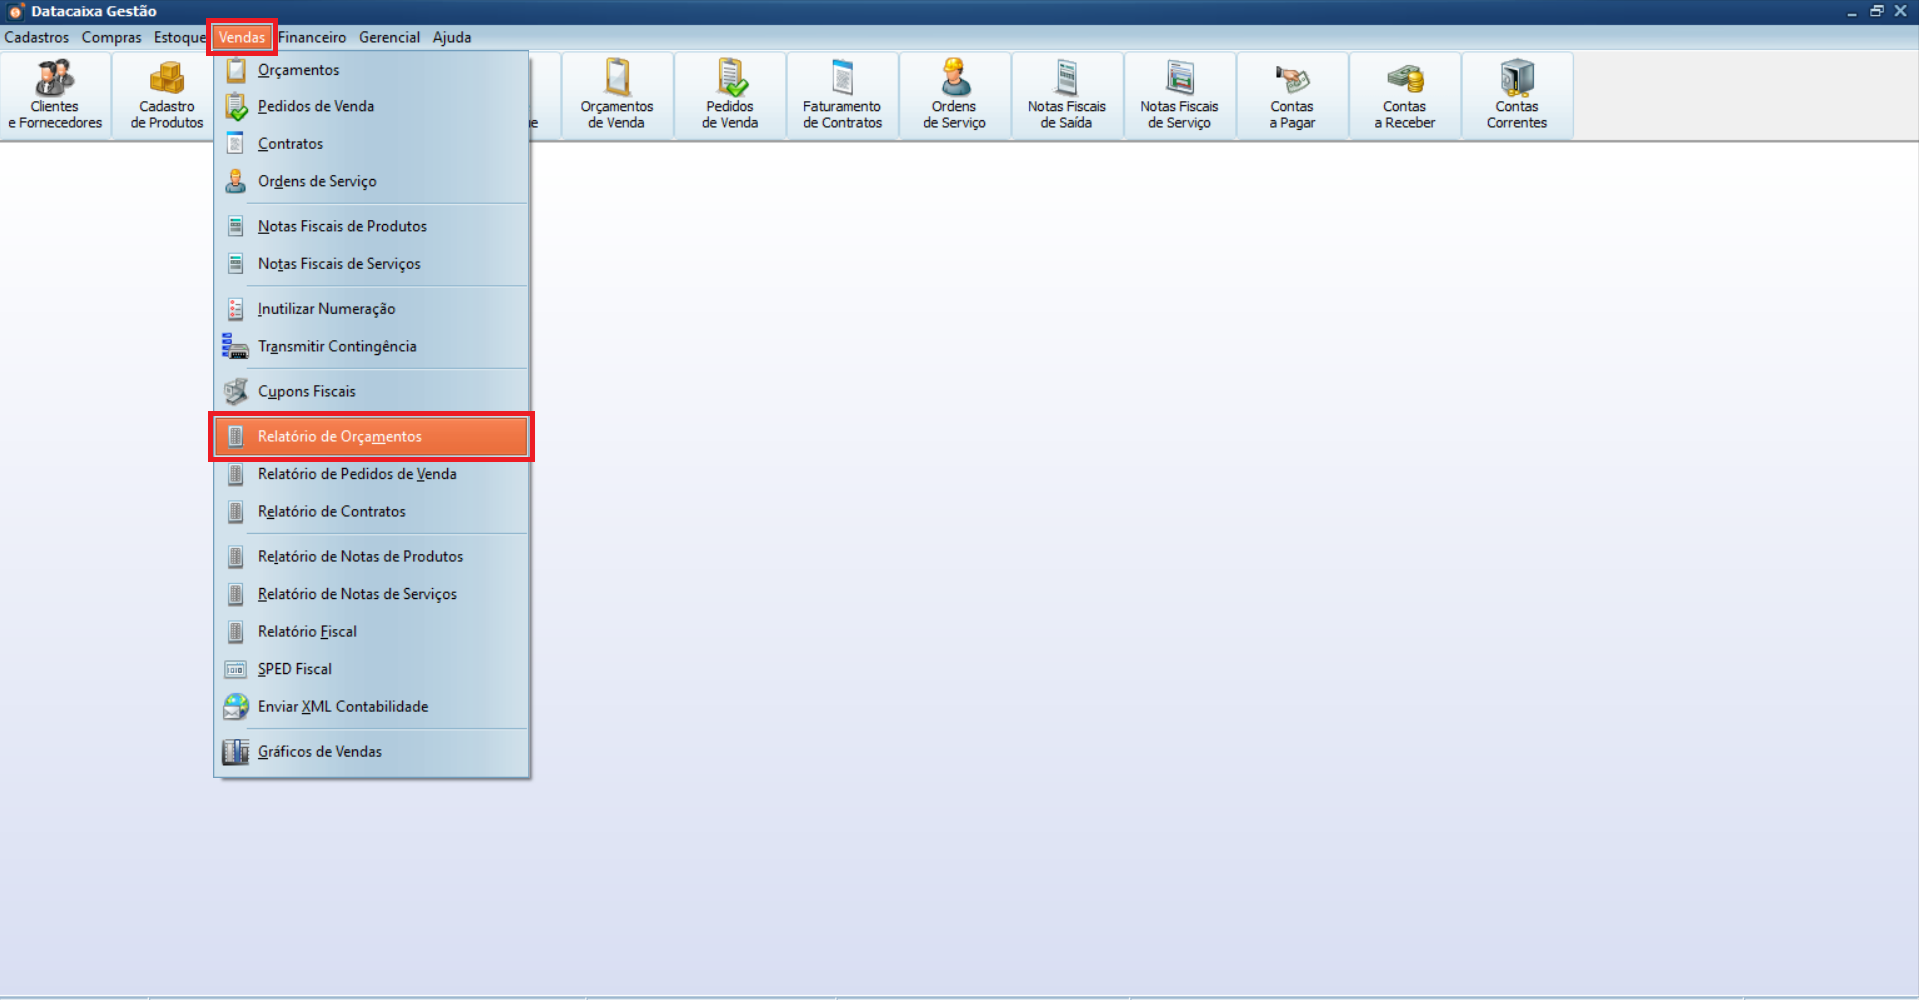Open Contas a Receber toolbar icon

tap(1404, 95)
